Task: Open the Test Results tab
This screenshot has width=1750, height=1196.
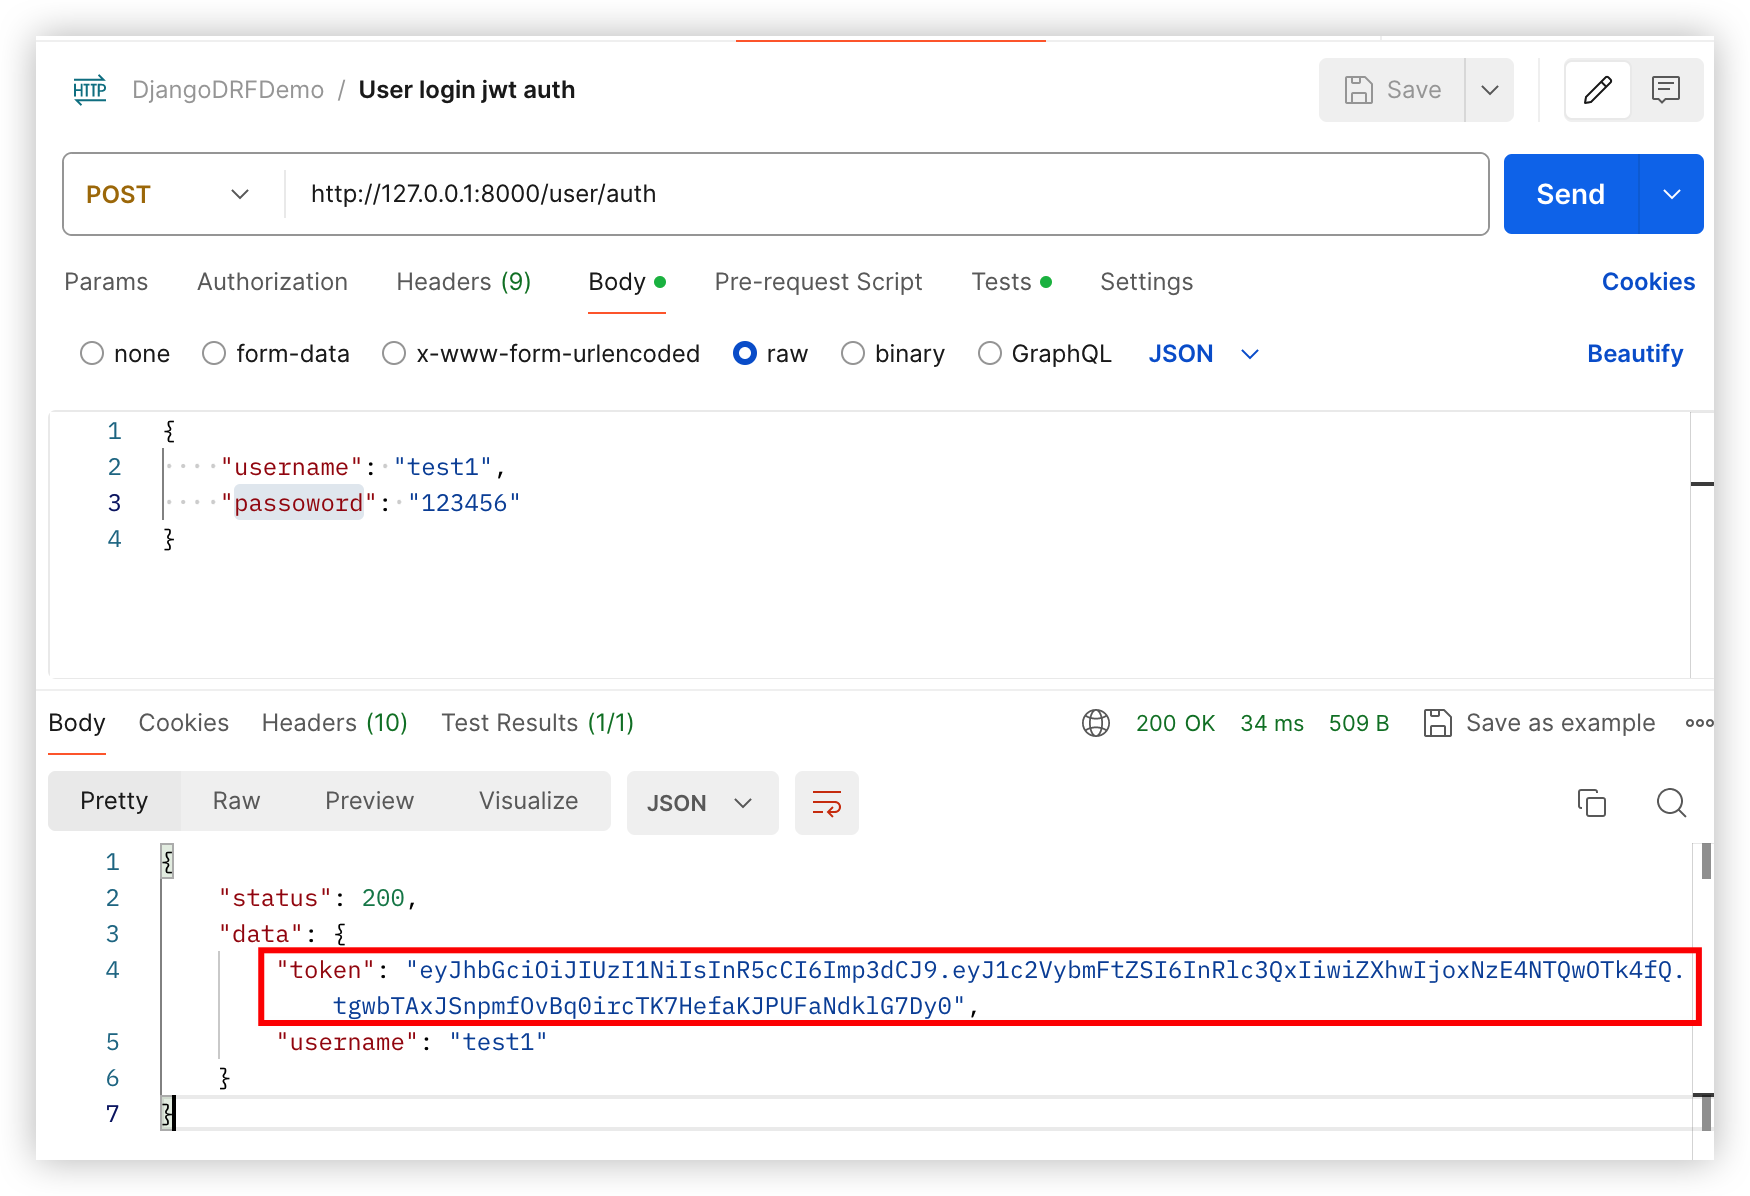Action: 537,723
